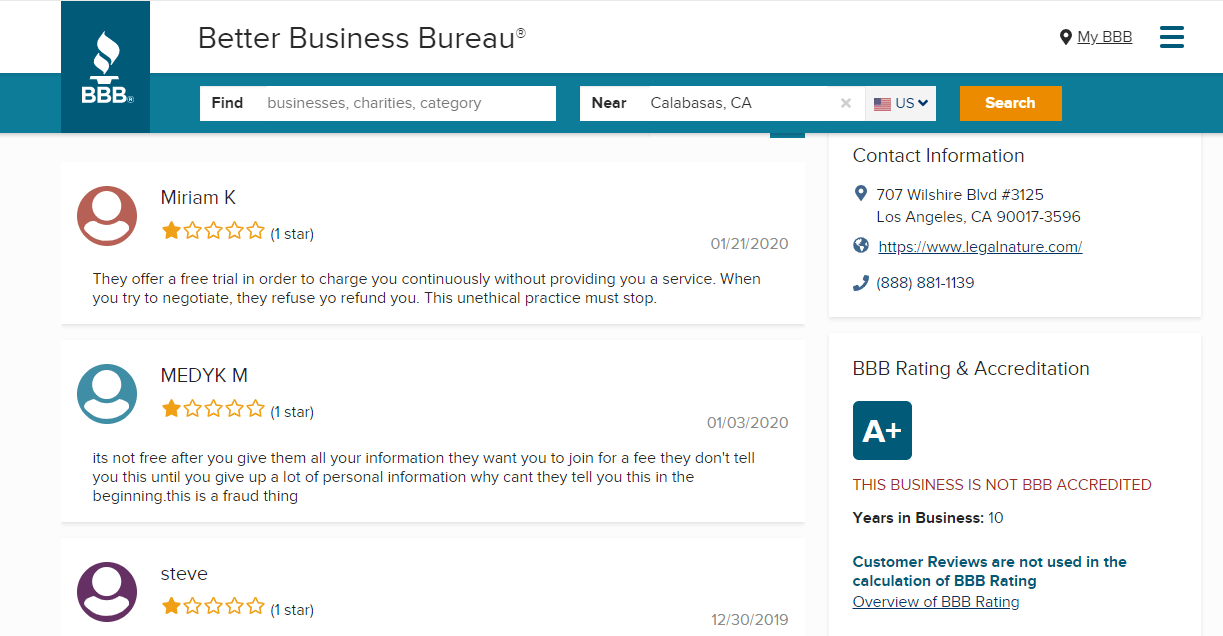1223x636 pixels.
Task: Focus the Find businesses search field
Action: [x=378, y=103]
